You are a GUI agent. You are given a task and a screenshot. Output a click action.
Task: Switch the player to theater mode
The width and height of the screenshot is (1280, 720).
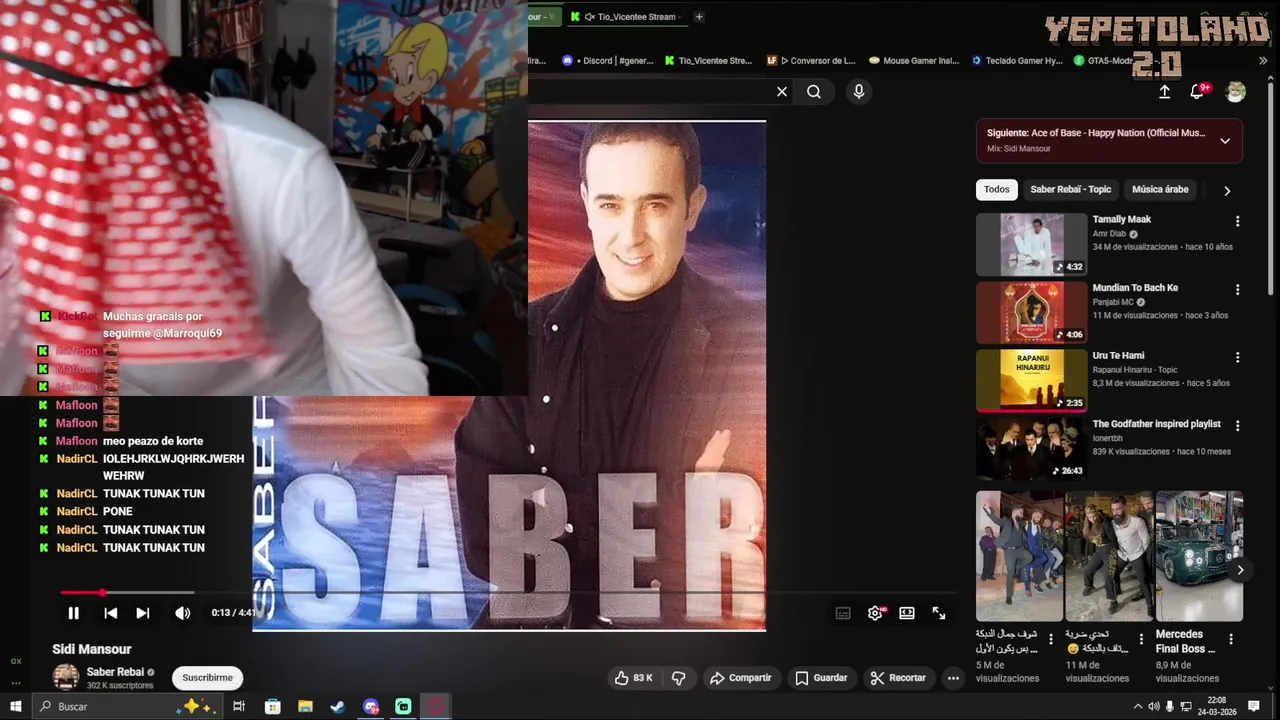click(907, 613)
